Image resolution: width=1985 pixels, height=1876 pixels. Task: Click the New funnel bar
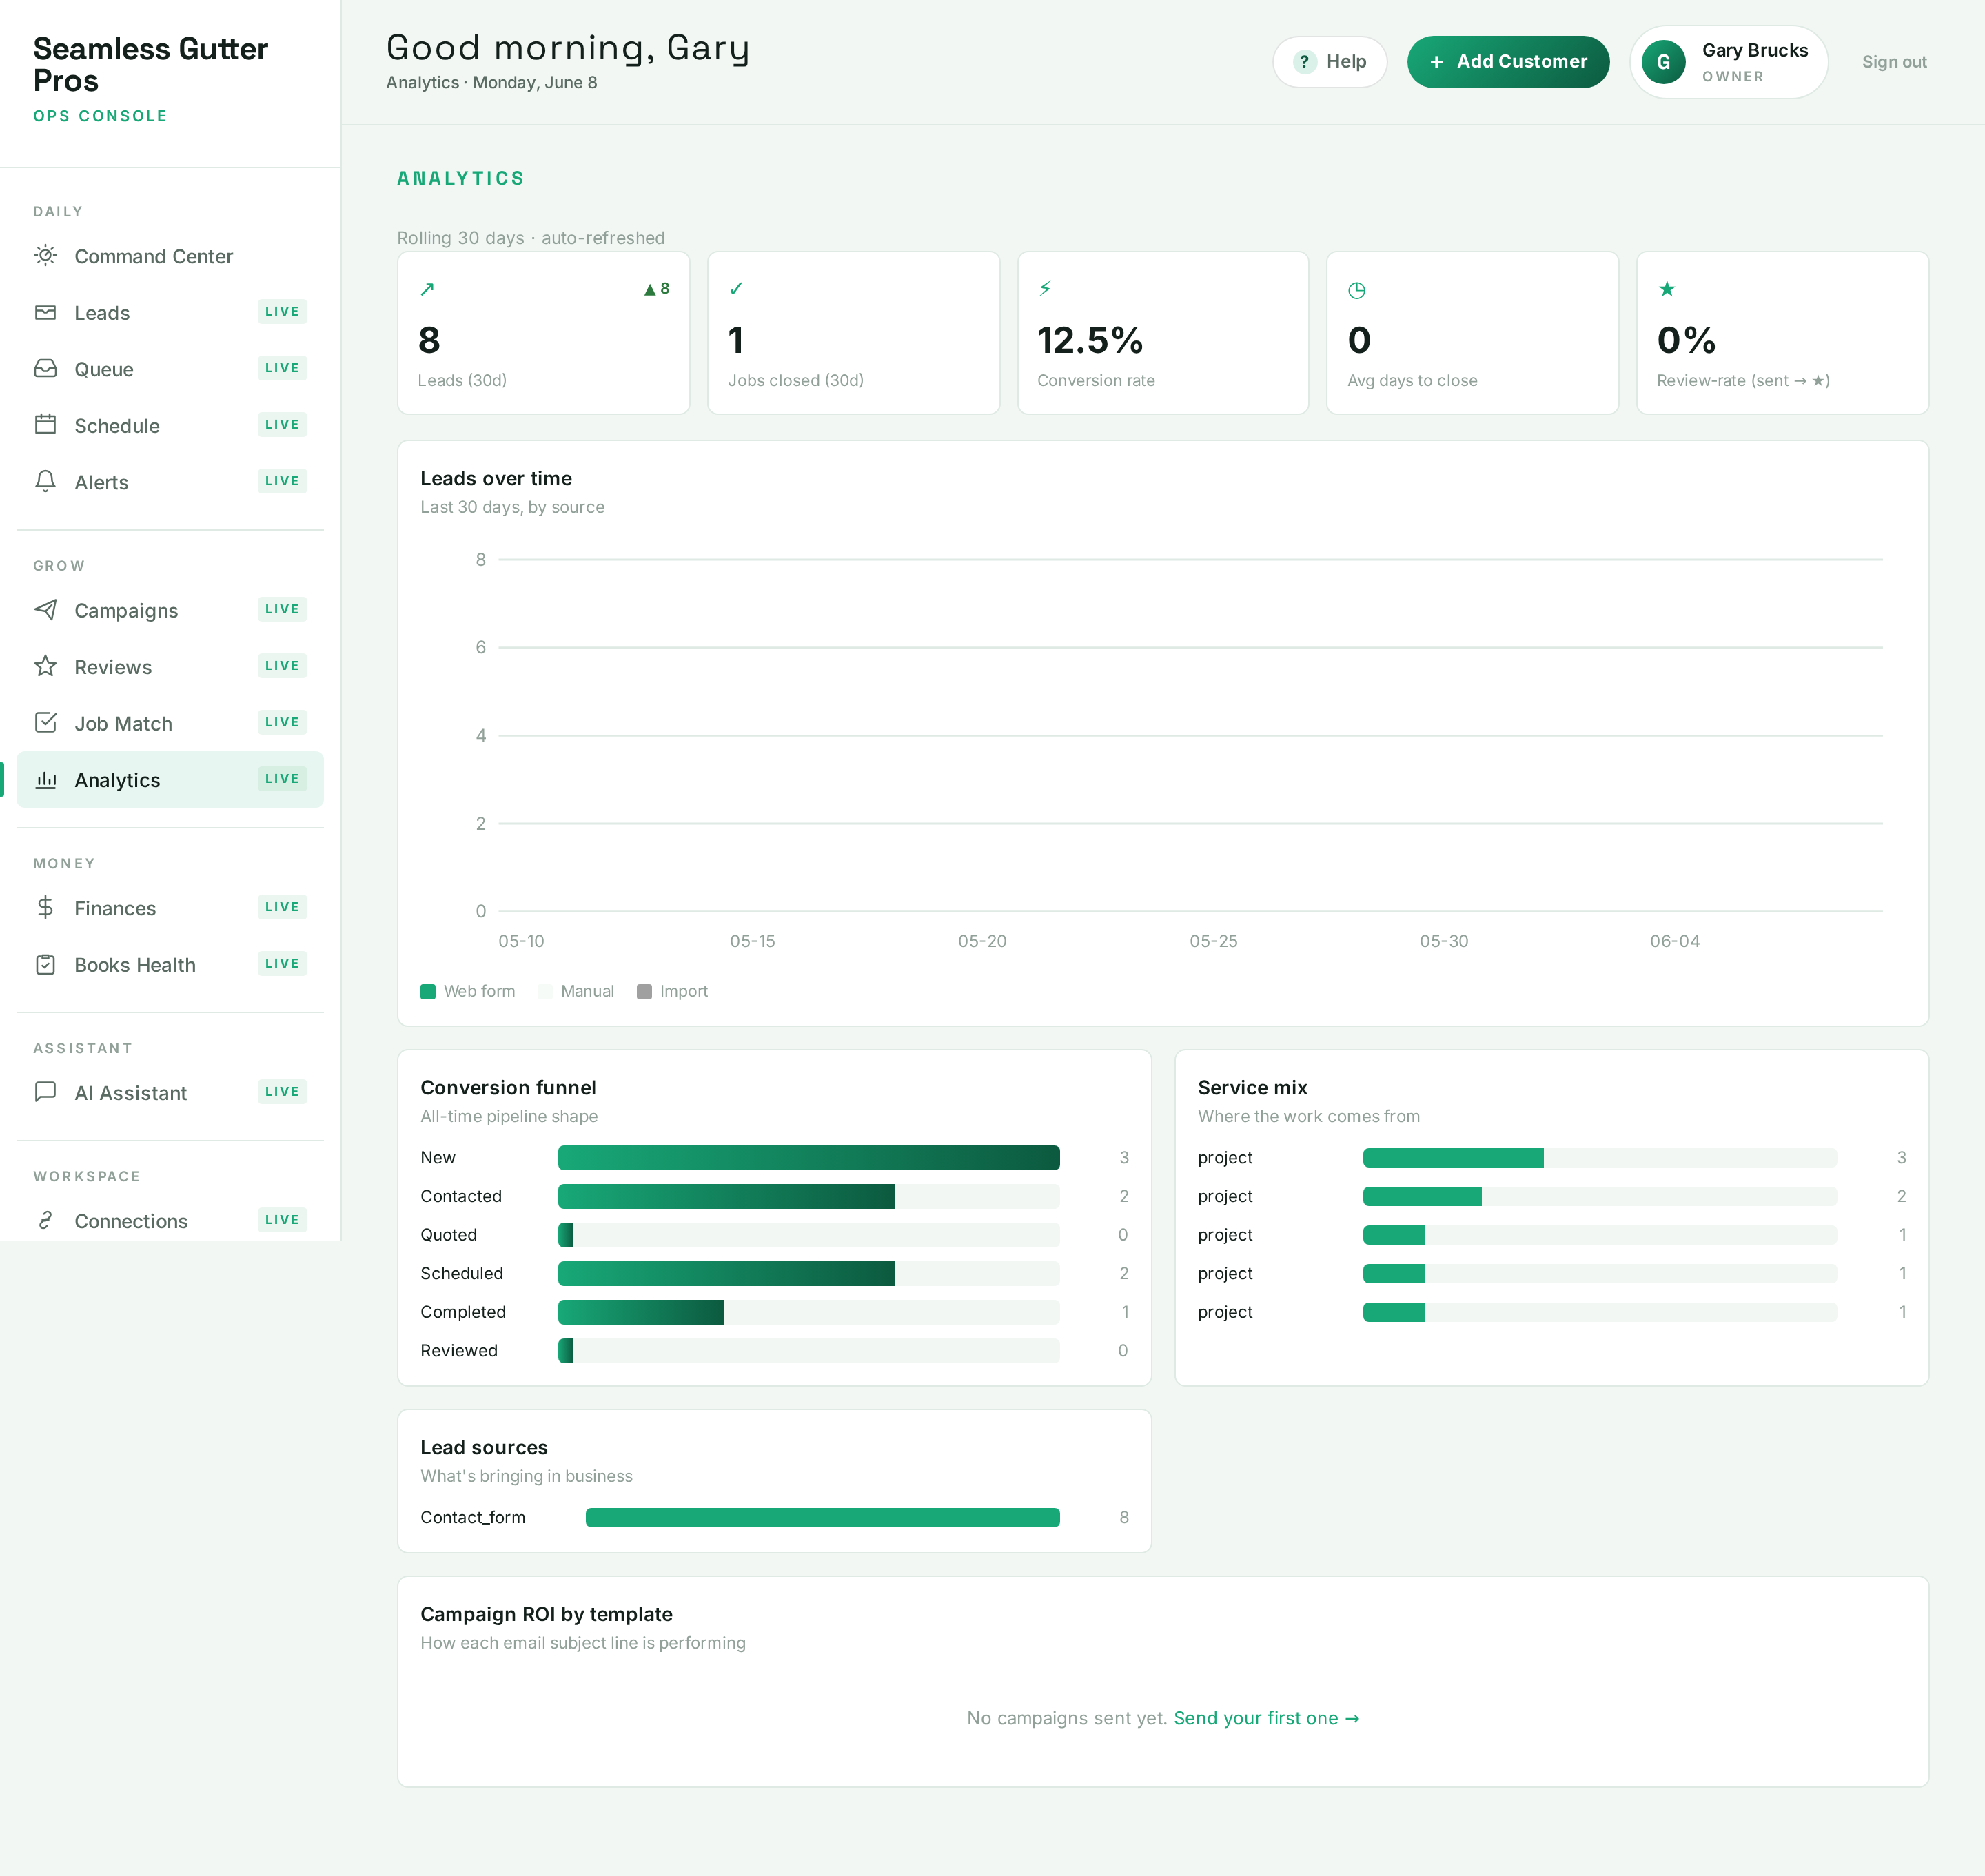pos(808,1157)
